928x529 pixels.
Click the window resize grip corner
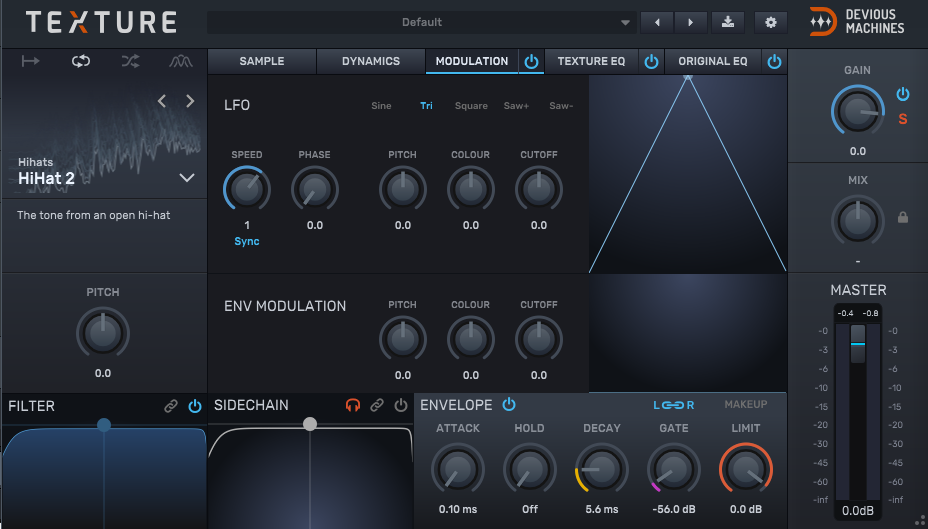click(920, 521)
